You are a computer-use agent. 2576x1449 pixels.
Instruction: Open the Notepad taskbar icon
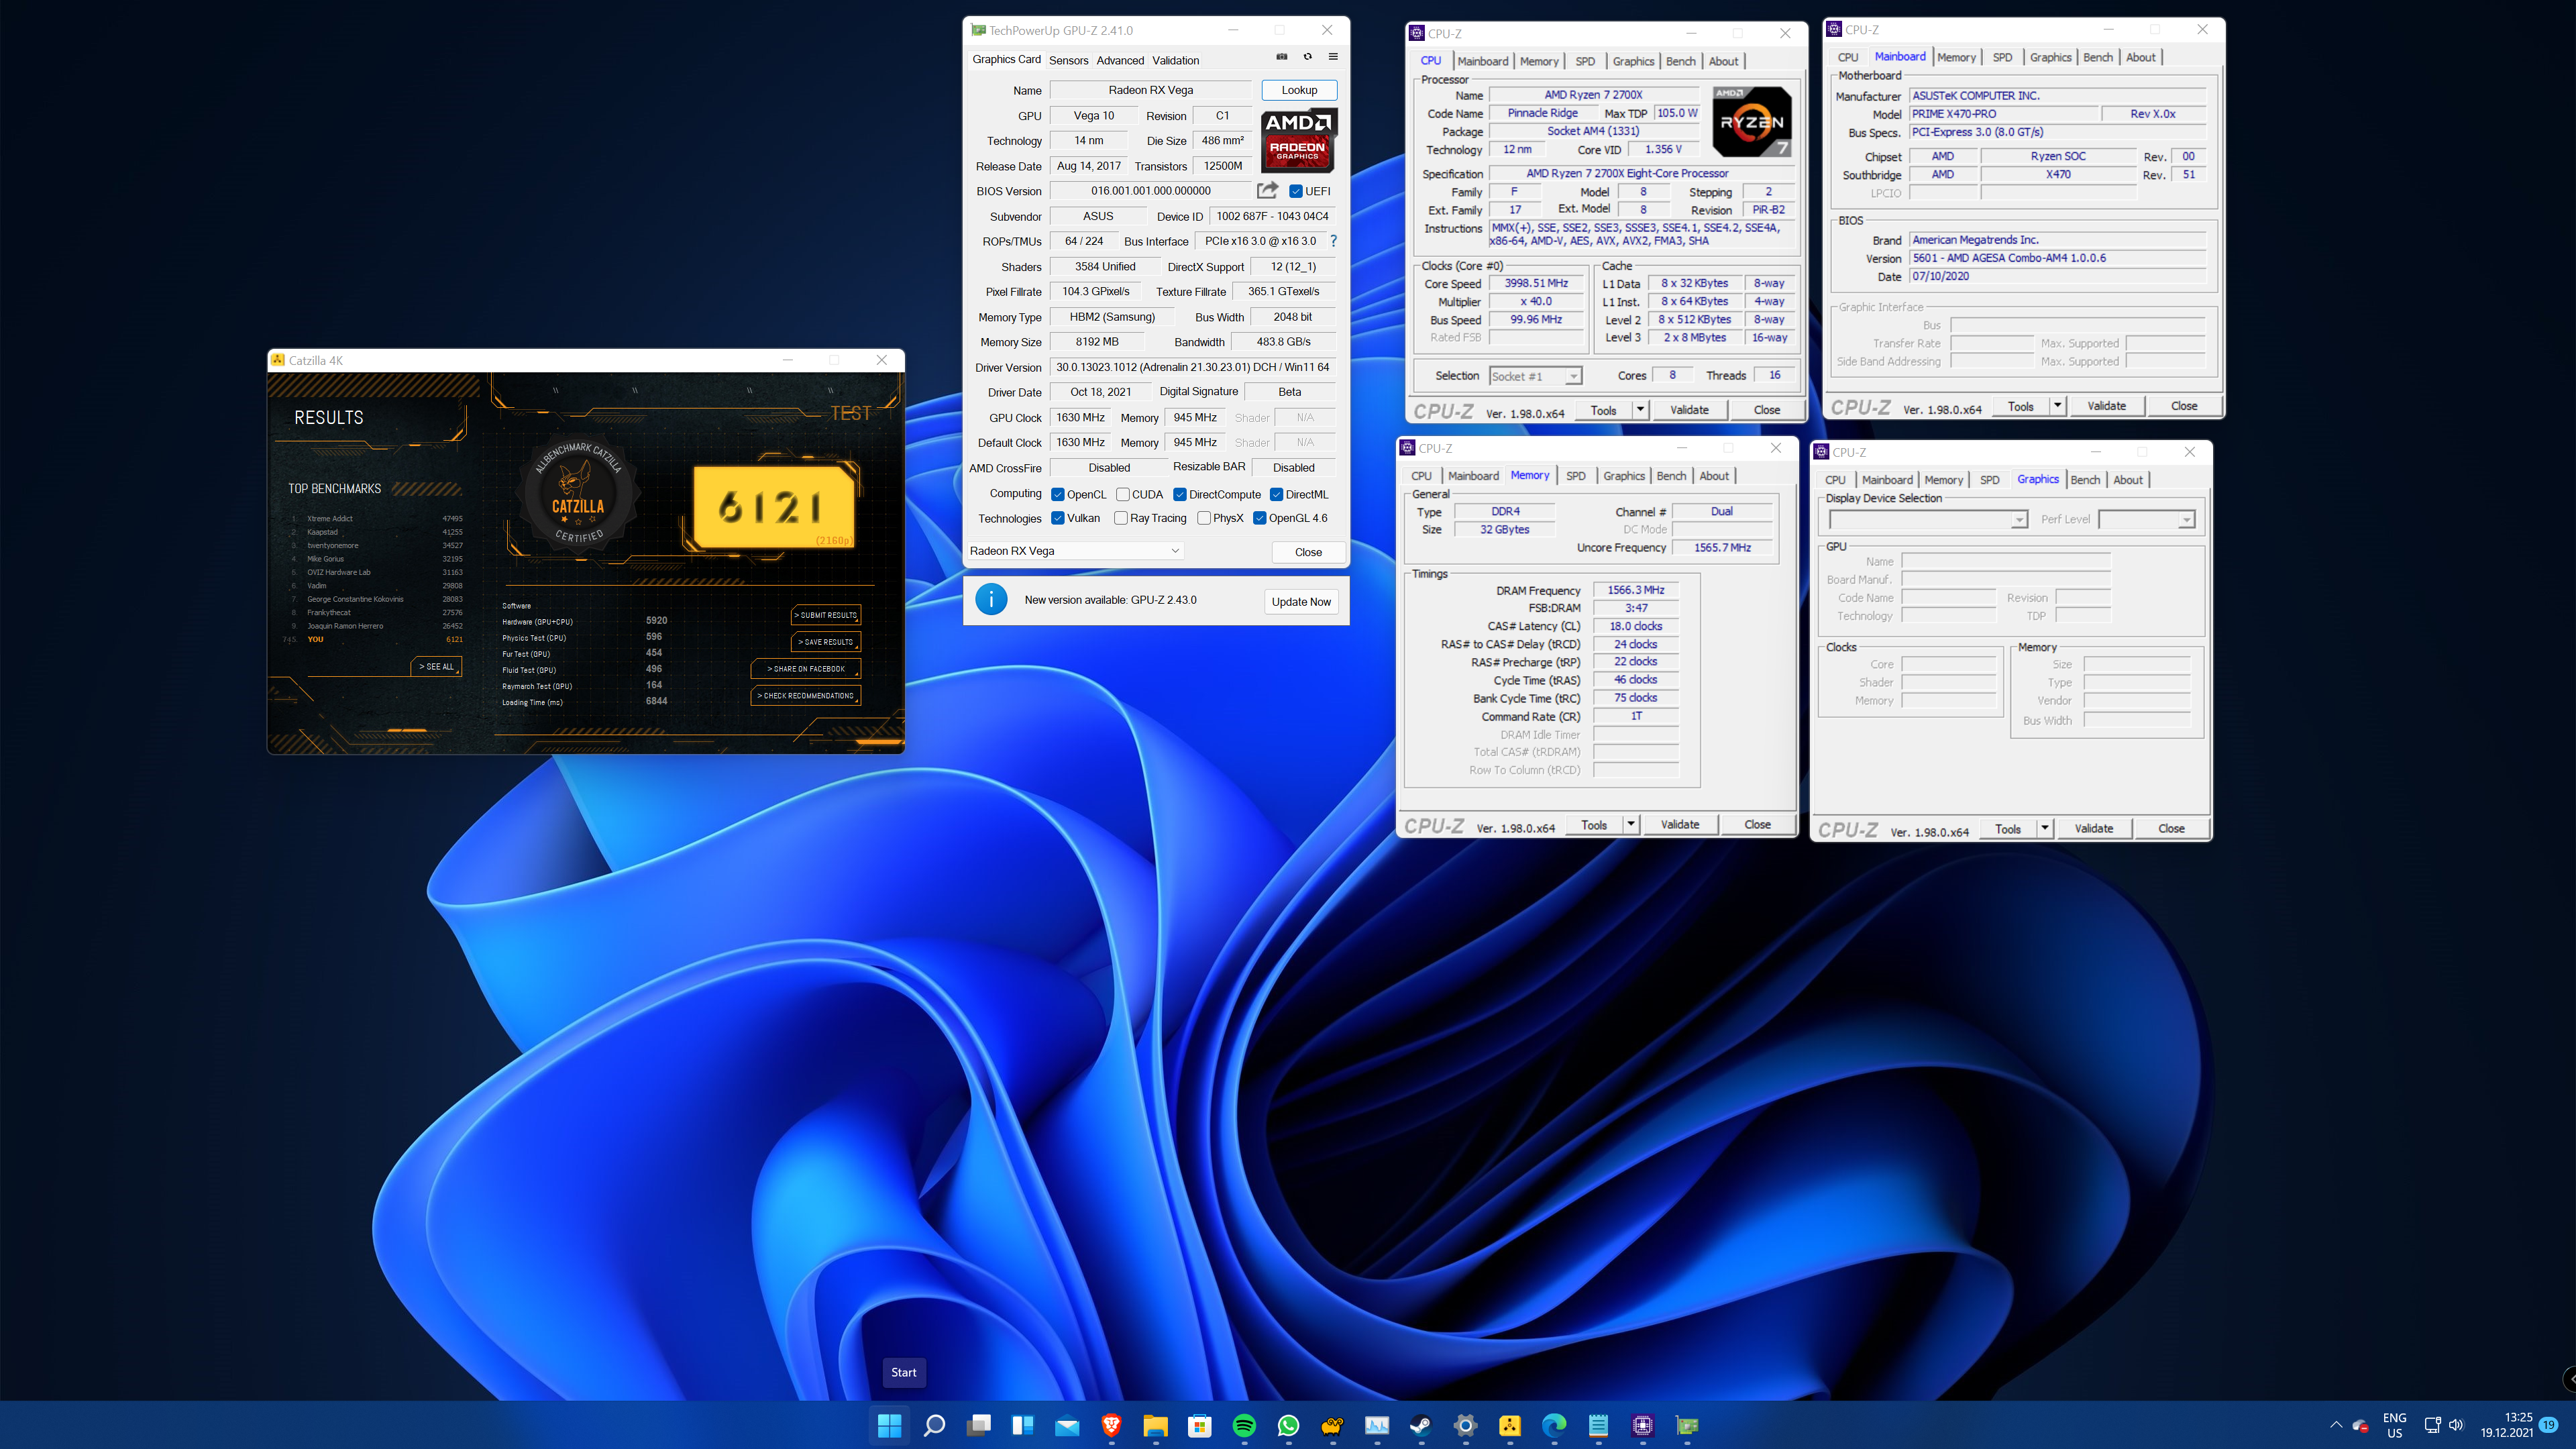(x=1598, y=1425)
